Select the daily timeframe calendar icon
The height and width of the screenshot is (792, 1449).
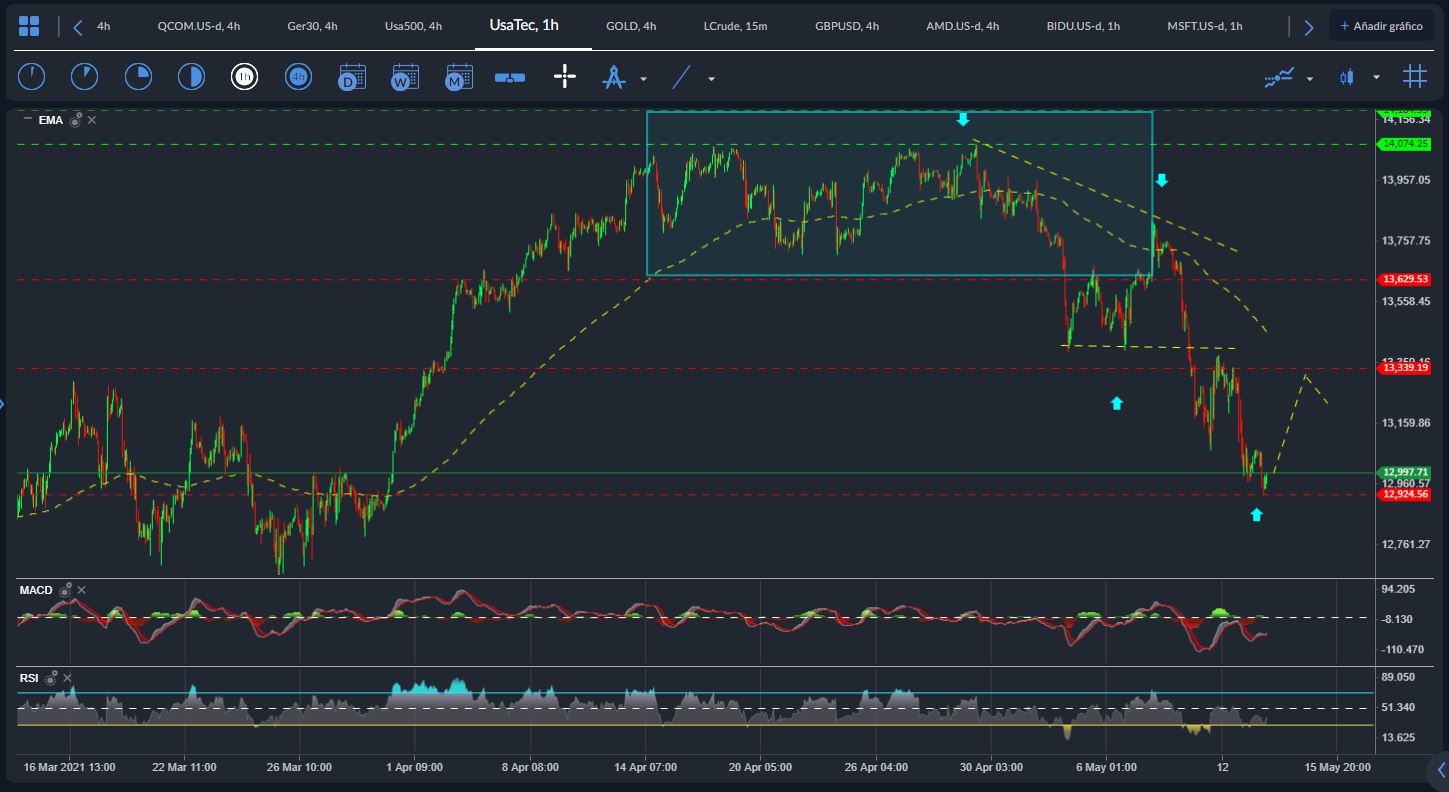(352, 77)
